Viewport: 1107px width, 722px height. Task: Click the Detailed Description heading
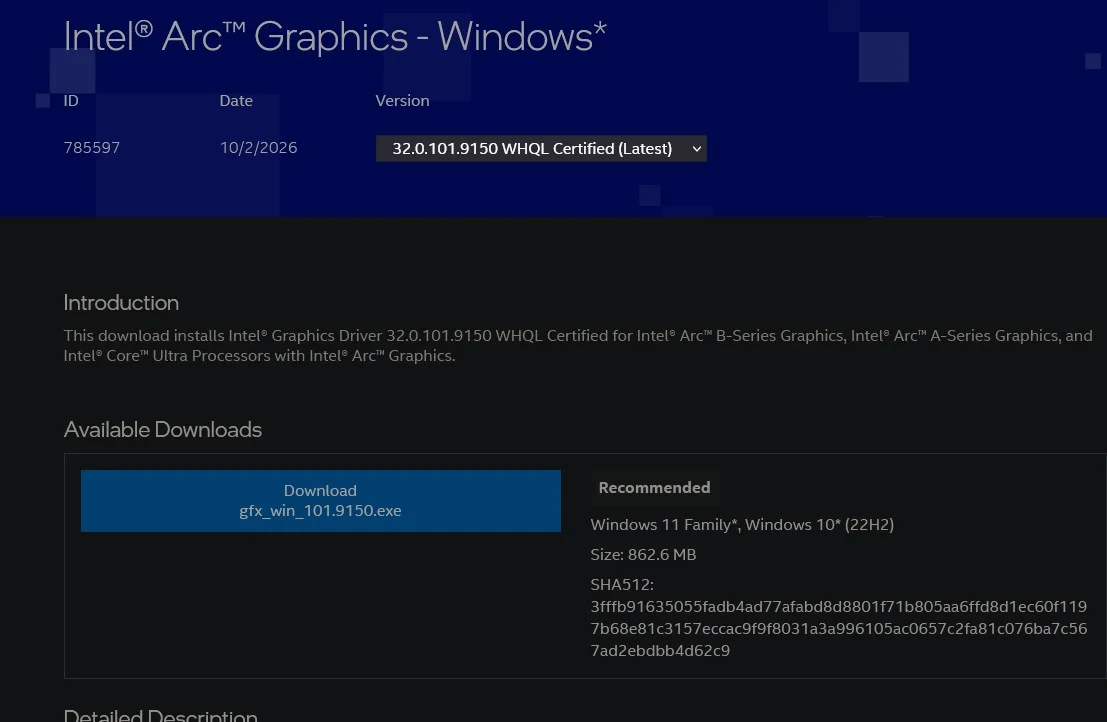160,714
